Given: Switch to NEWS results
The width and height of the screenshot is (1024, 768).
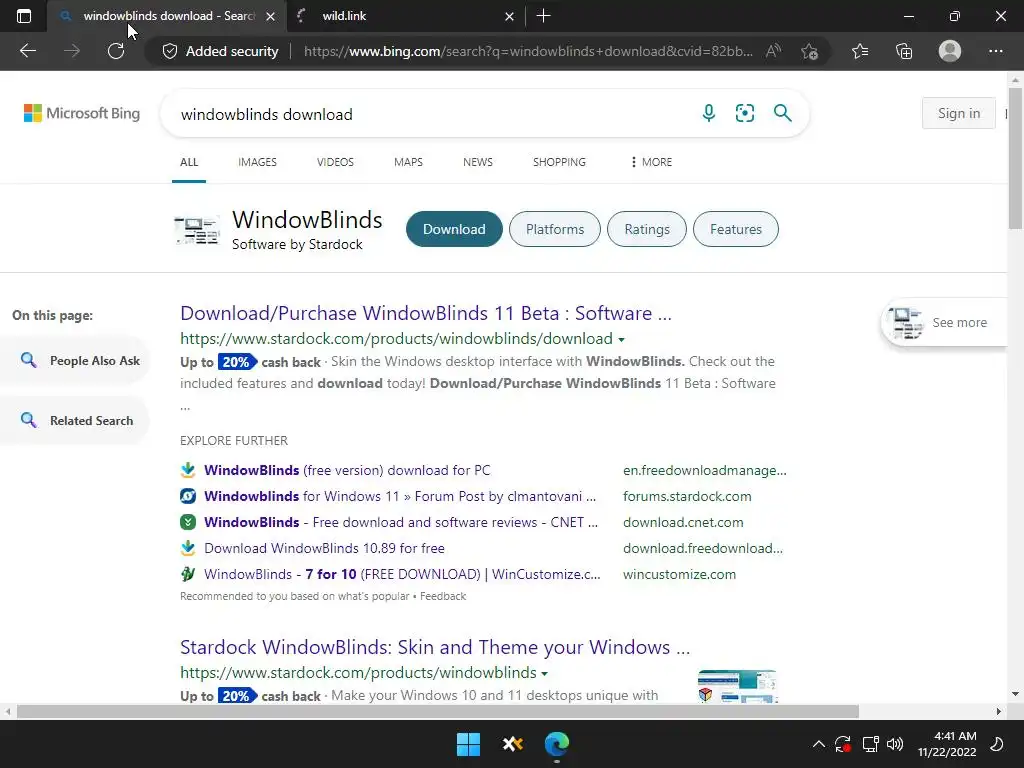Looking at the screenshot, I should click(x=477, y=162).
